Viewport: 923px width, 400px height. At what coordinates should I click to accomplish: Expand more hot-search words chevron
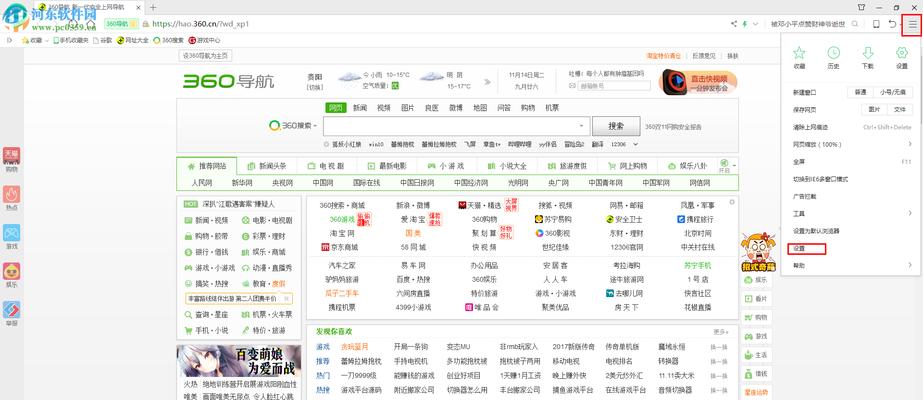(635, 144)
